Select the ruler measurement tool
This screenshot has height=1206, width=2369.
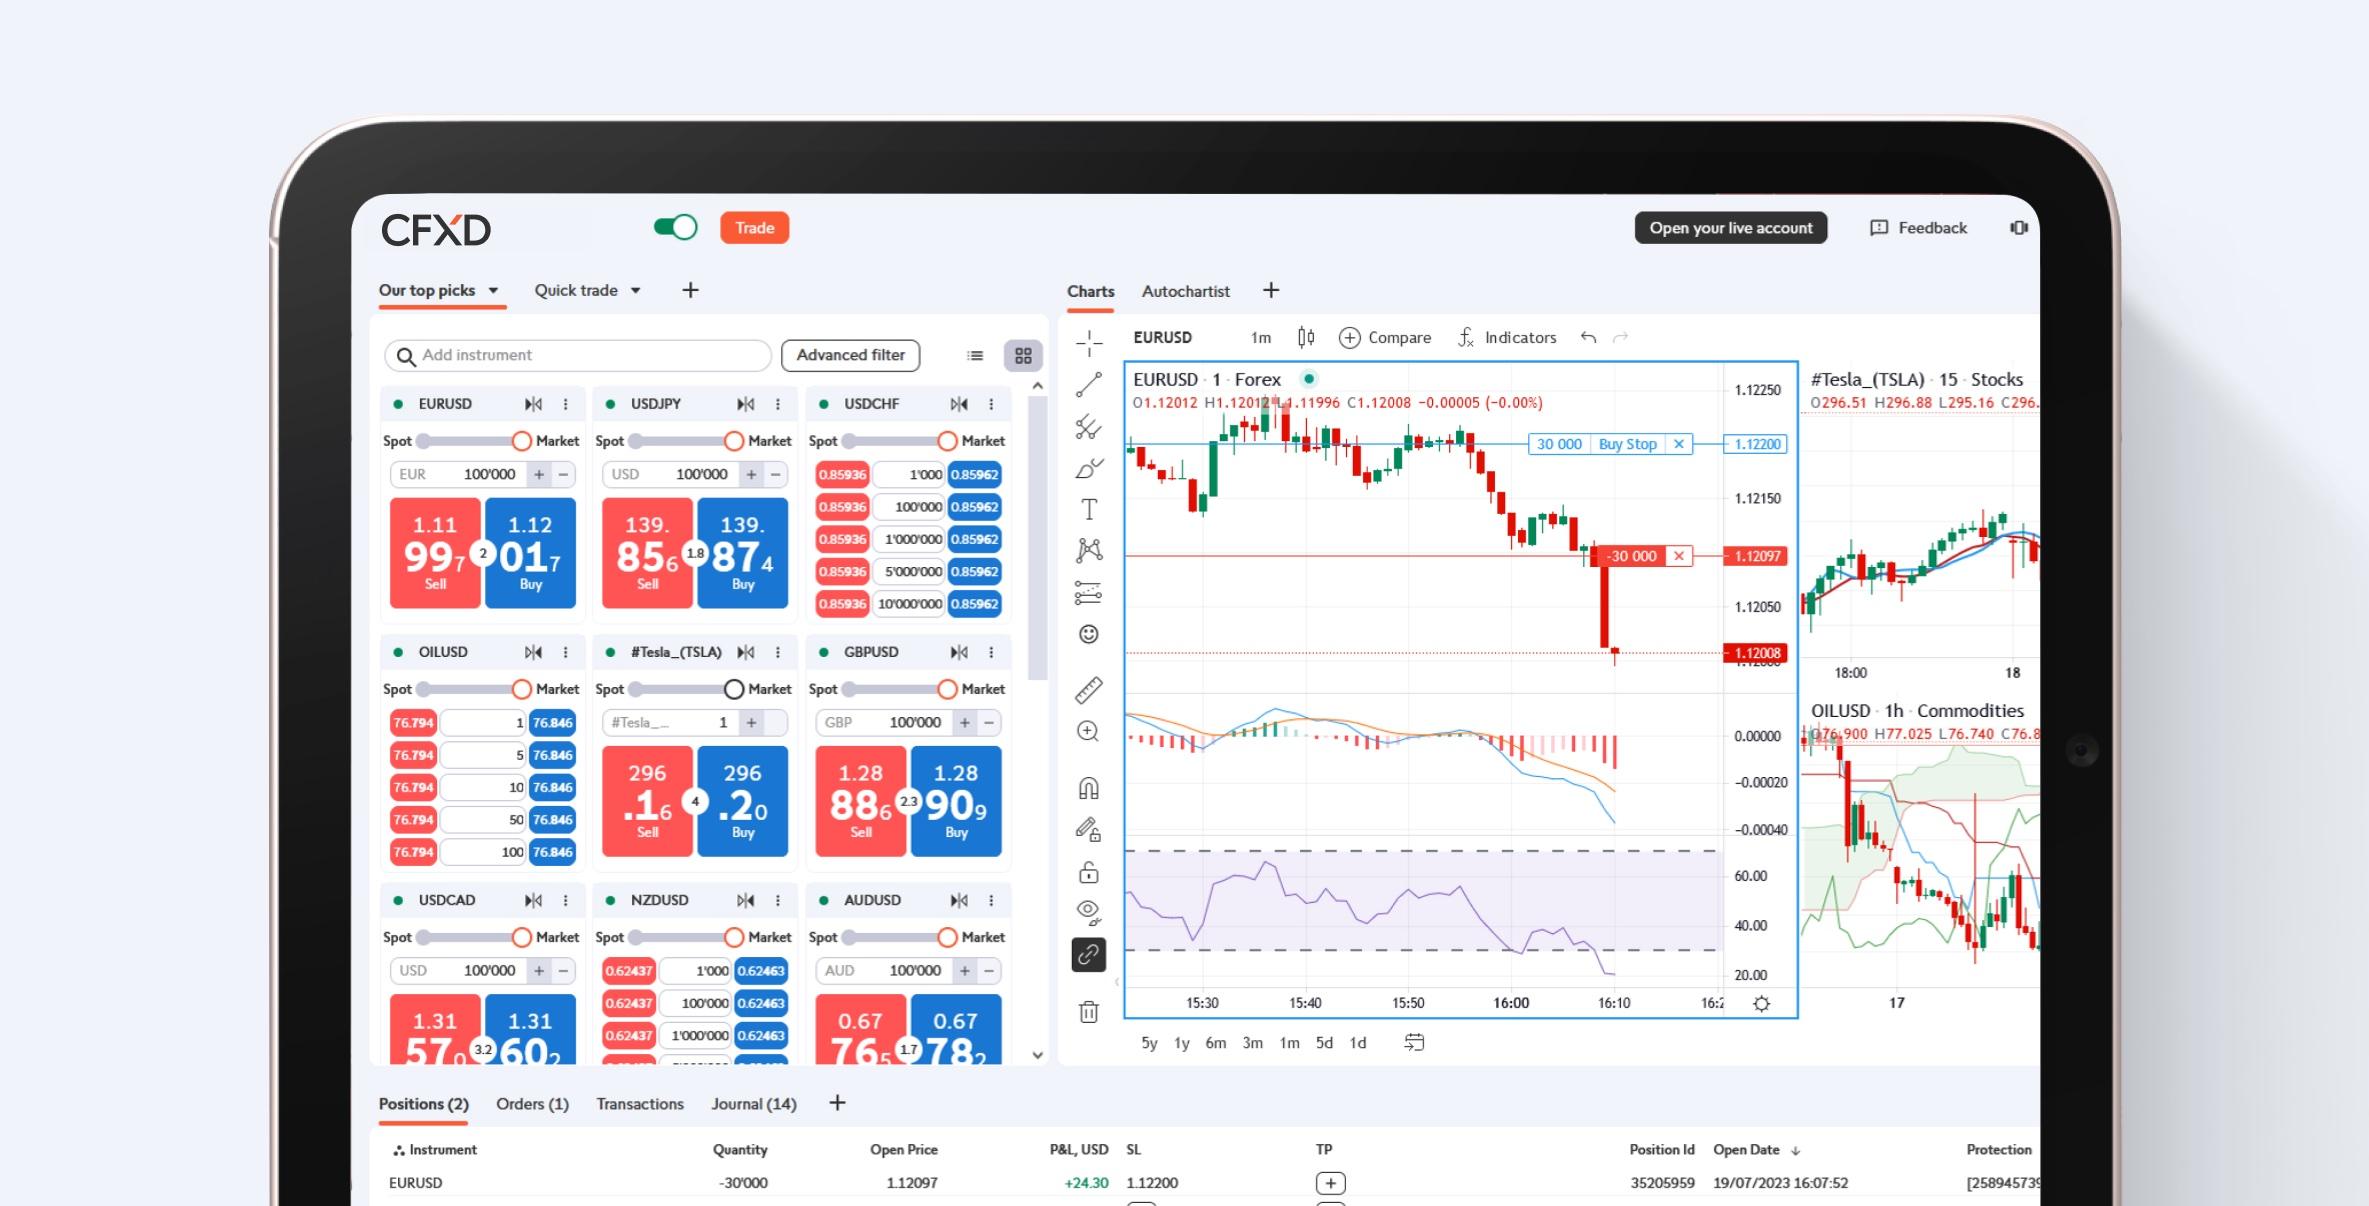click(x=1089, y=689)
